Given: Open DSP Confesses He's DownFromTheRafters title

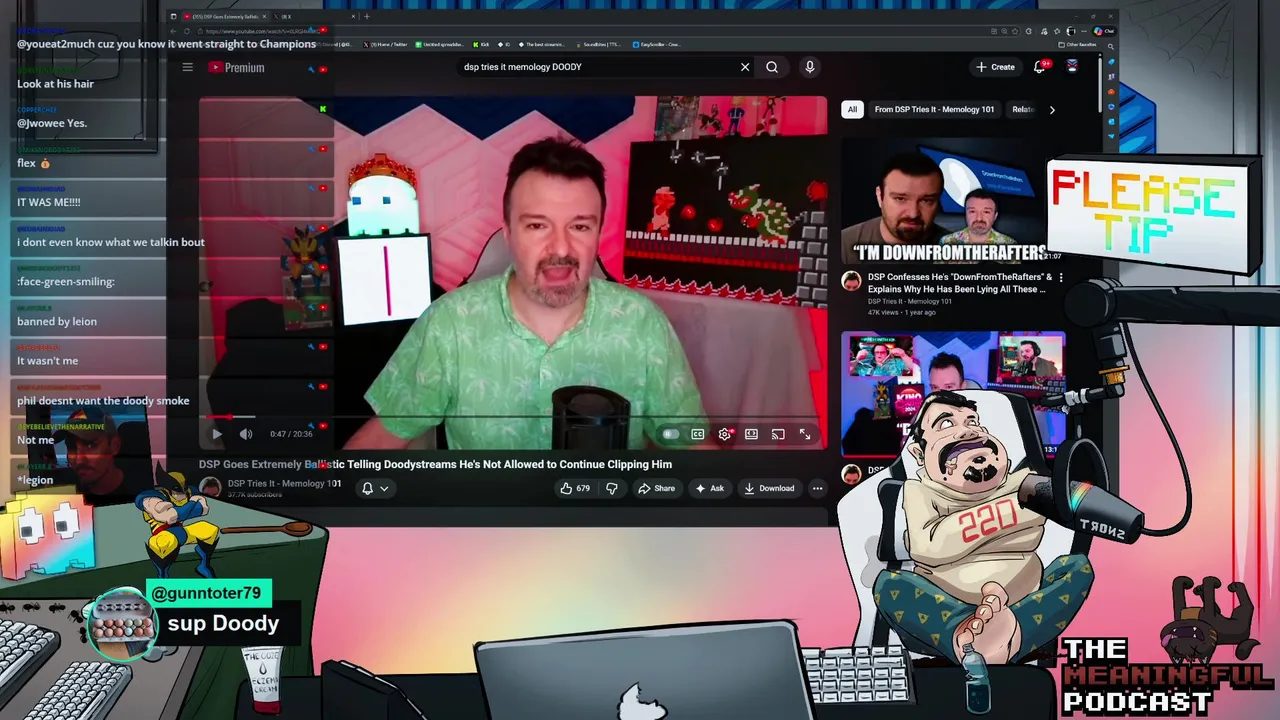Looking at the screenshot, I should tap(958, 283).
